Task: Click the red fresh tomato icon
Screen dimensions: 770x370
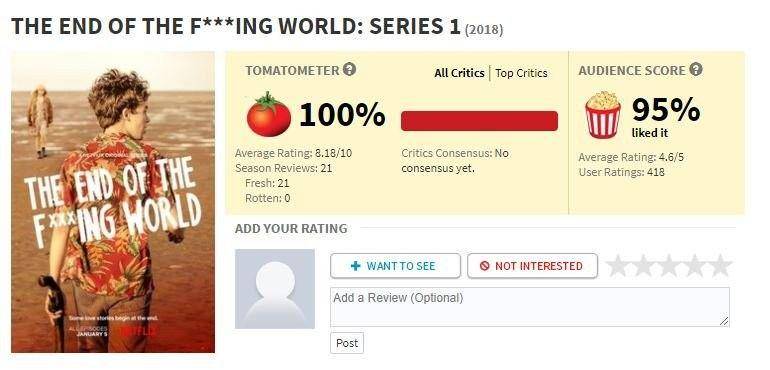Action: [269, 114]
